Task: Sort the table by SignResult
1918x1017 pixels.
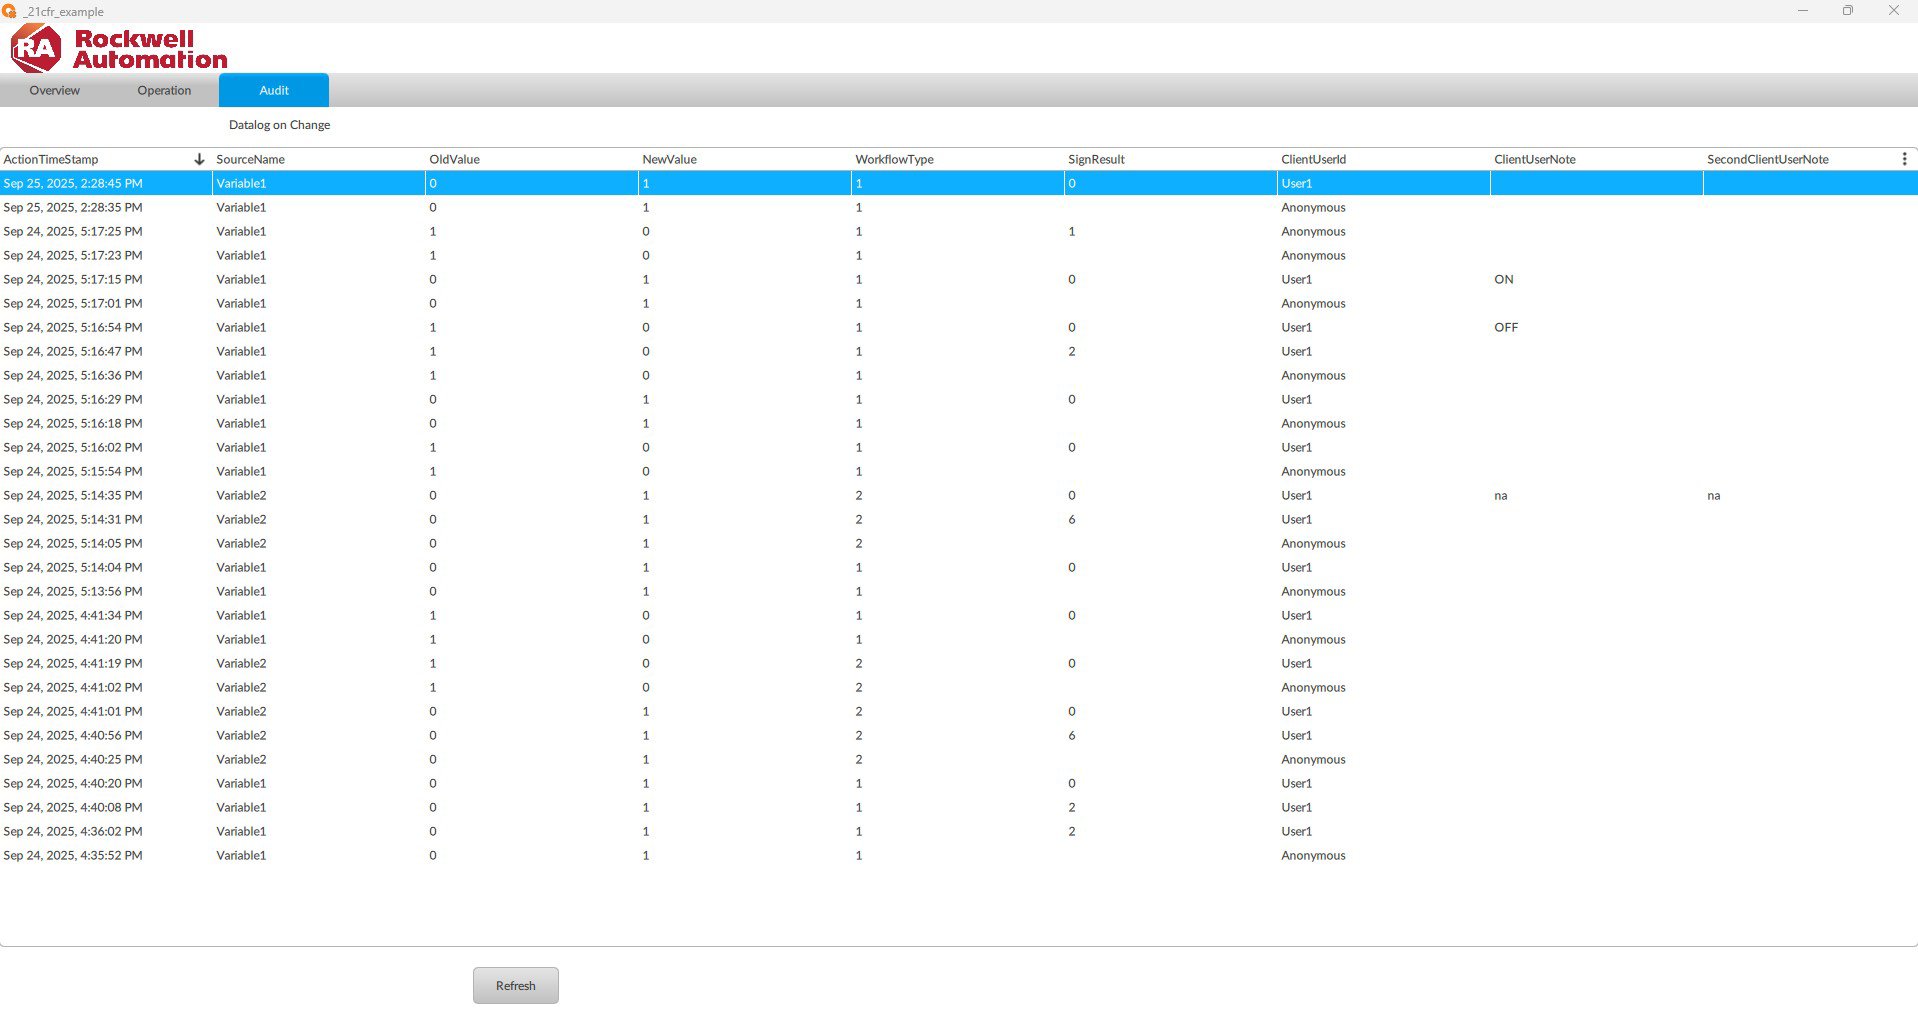Action: coord(1096,158)
